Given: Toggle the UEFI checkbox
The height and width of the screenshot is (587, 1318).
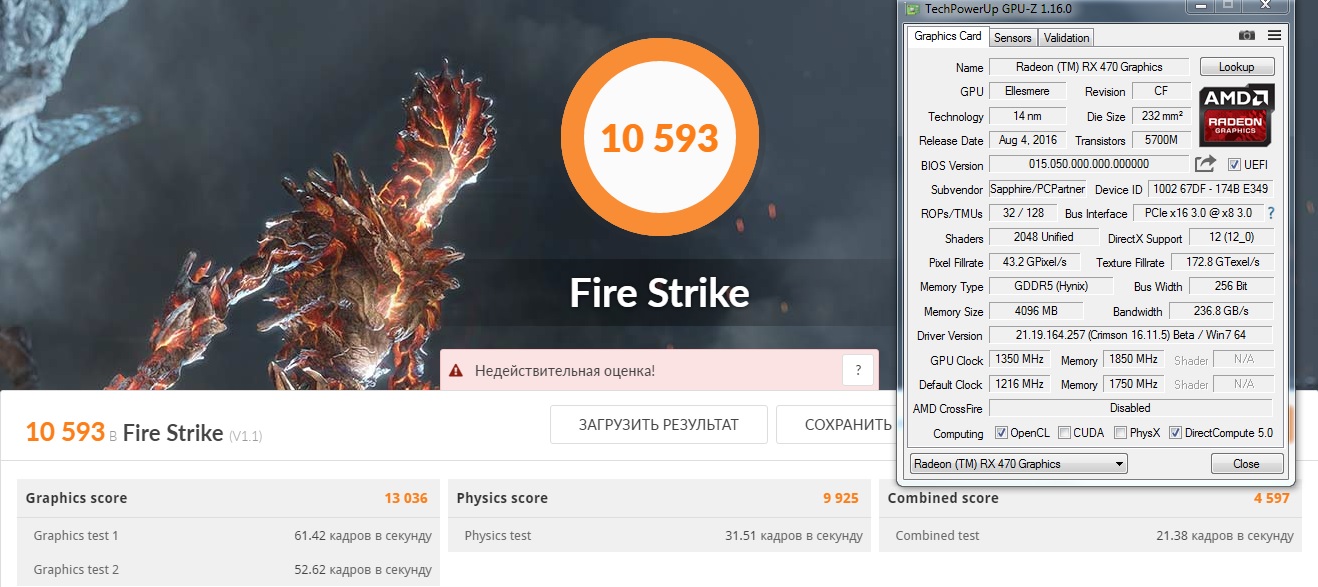Looking at the screenshot, I should coord(1234,165).
